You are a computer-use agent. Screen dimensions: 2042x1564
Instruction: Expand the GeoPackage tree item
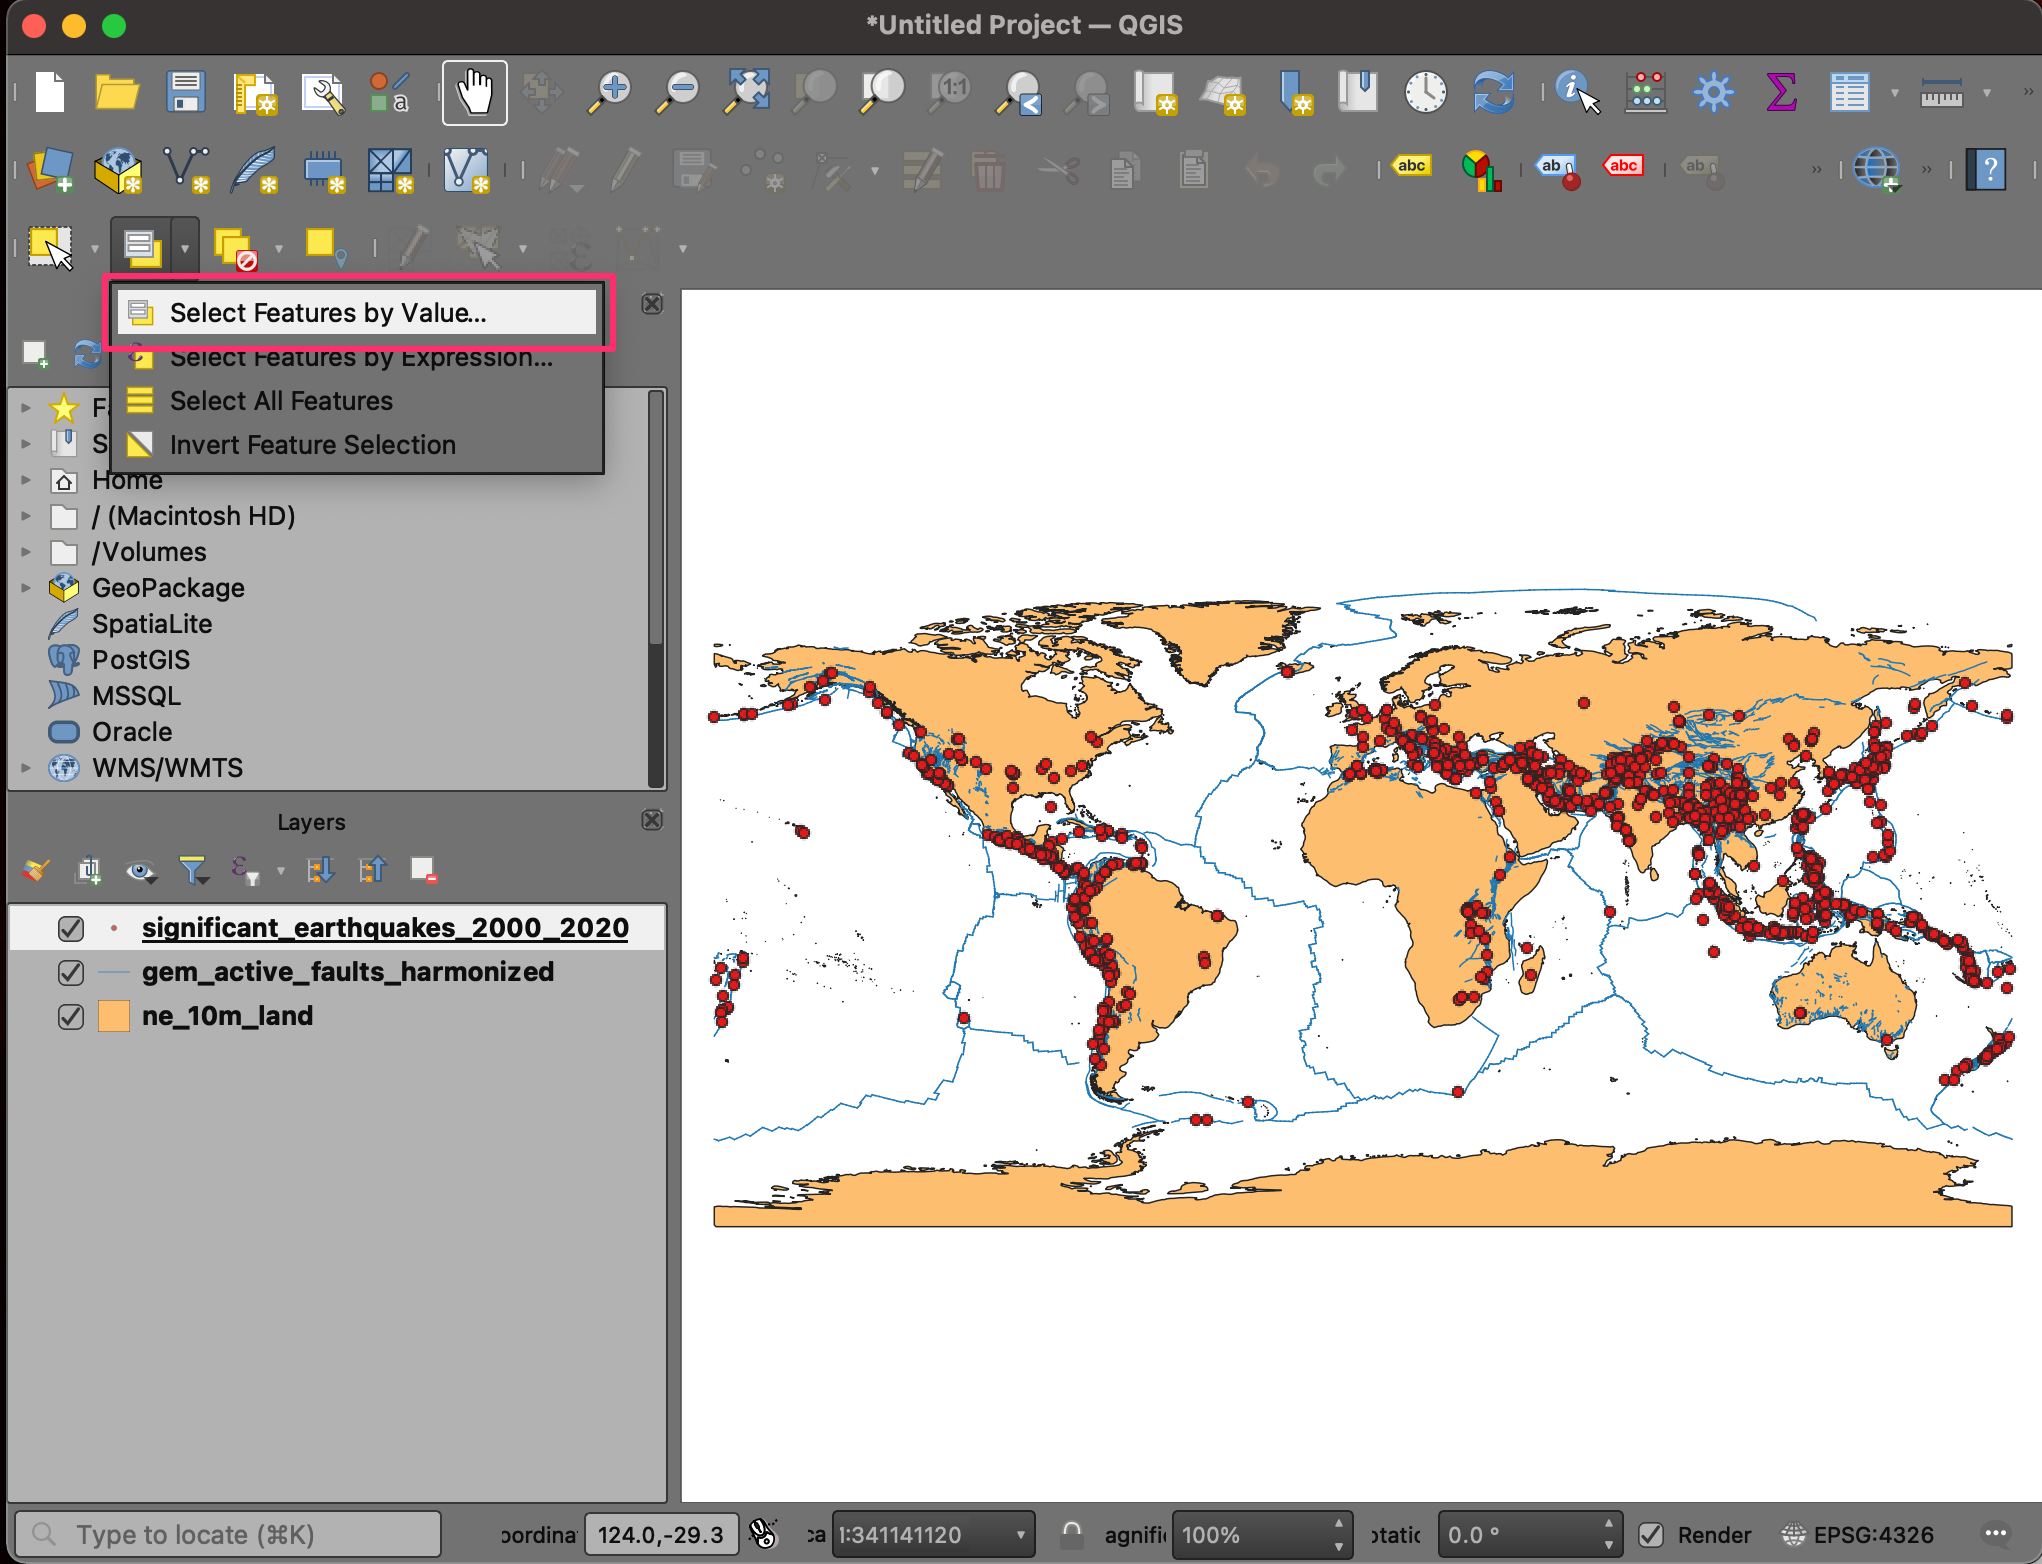click(26, 588)
